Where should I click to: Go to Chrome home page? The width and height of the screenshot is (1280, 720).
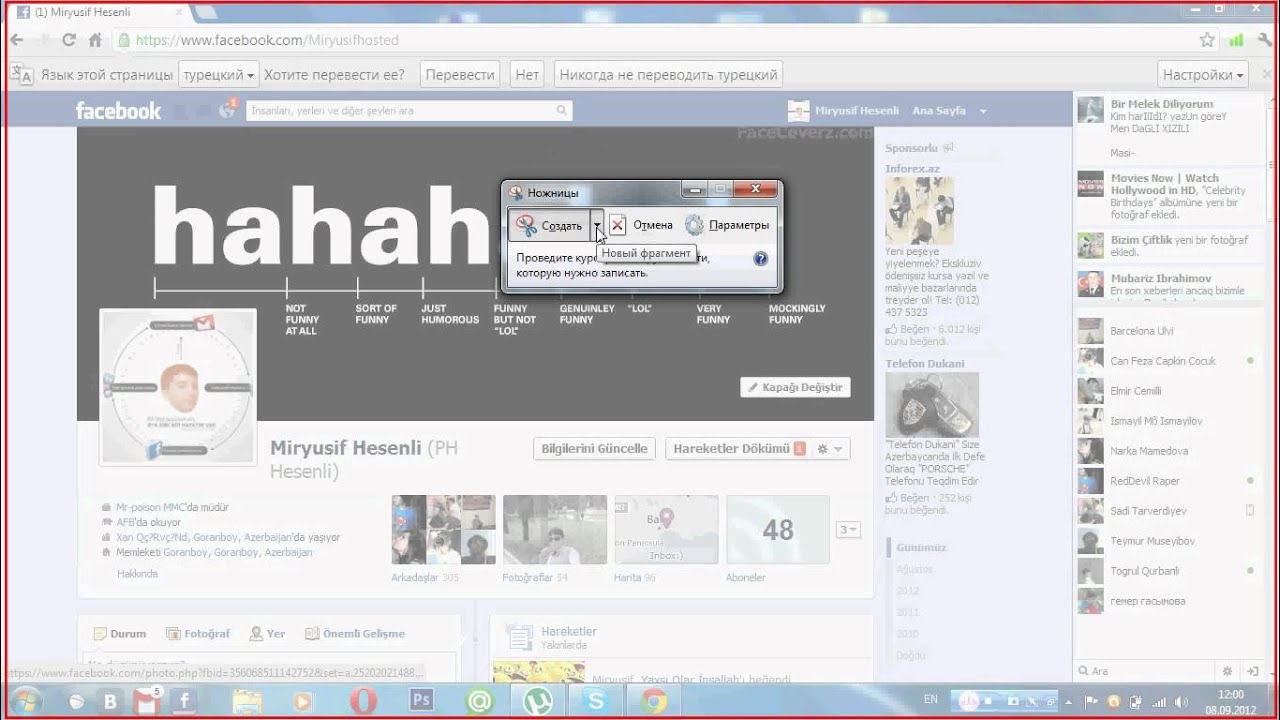click(95, 40)
